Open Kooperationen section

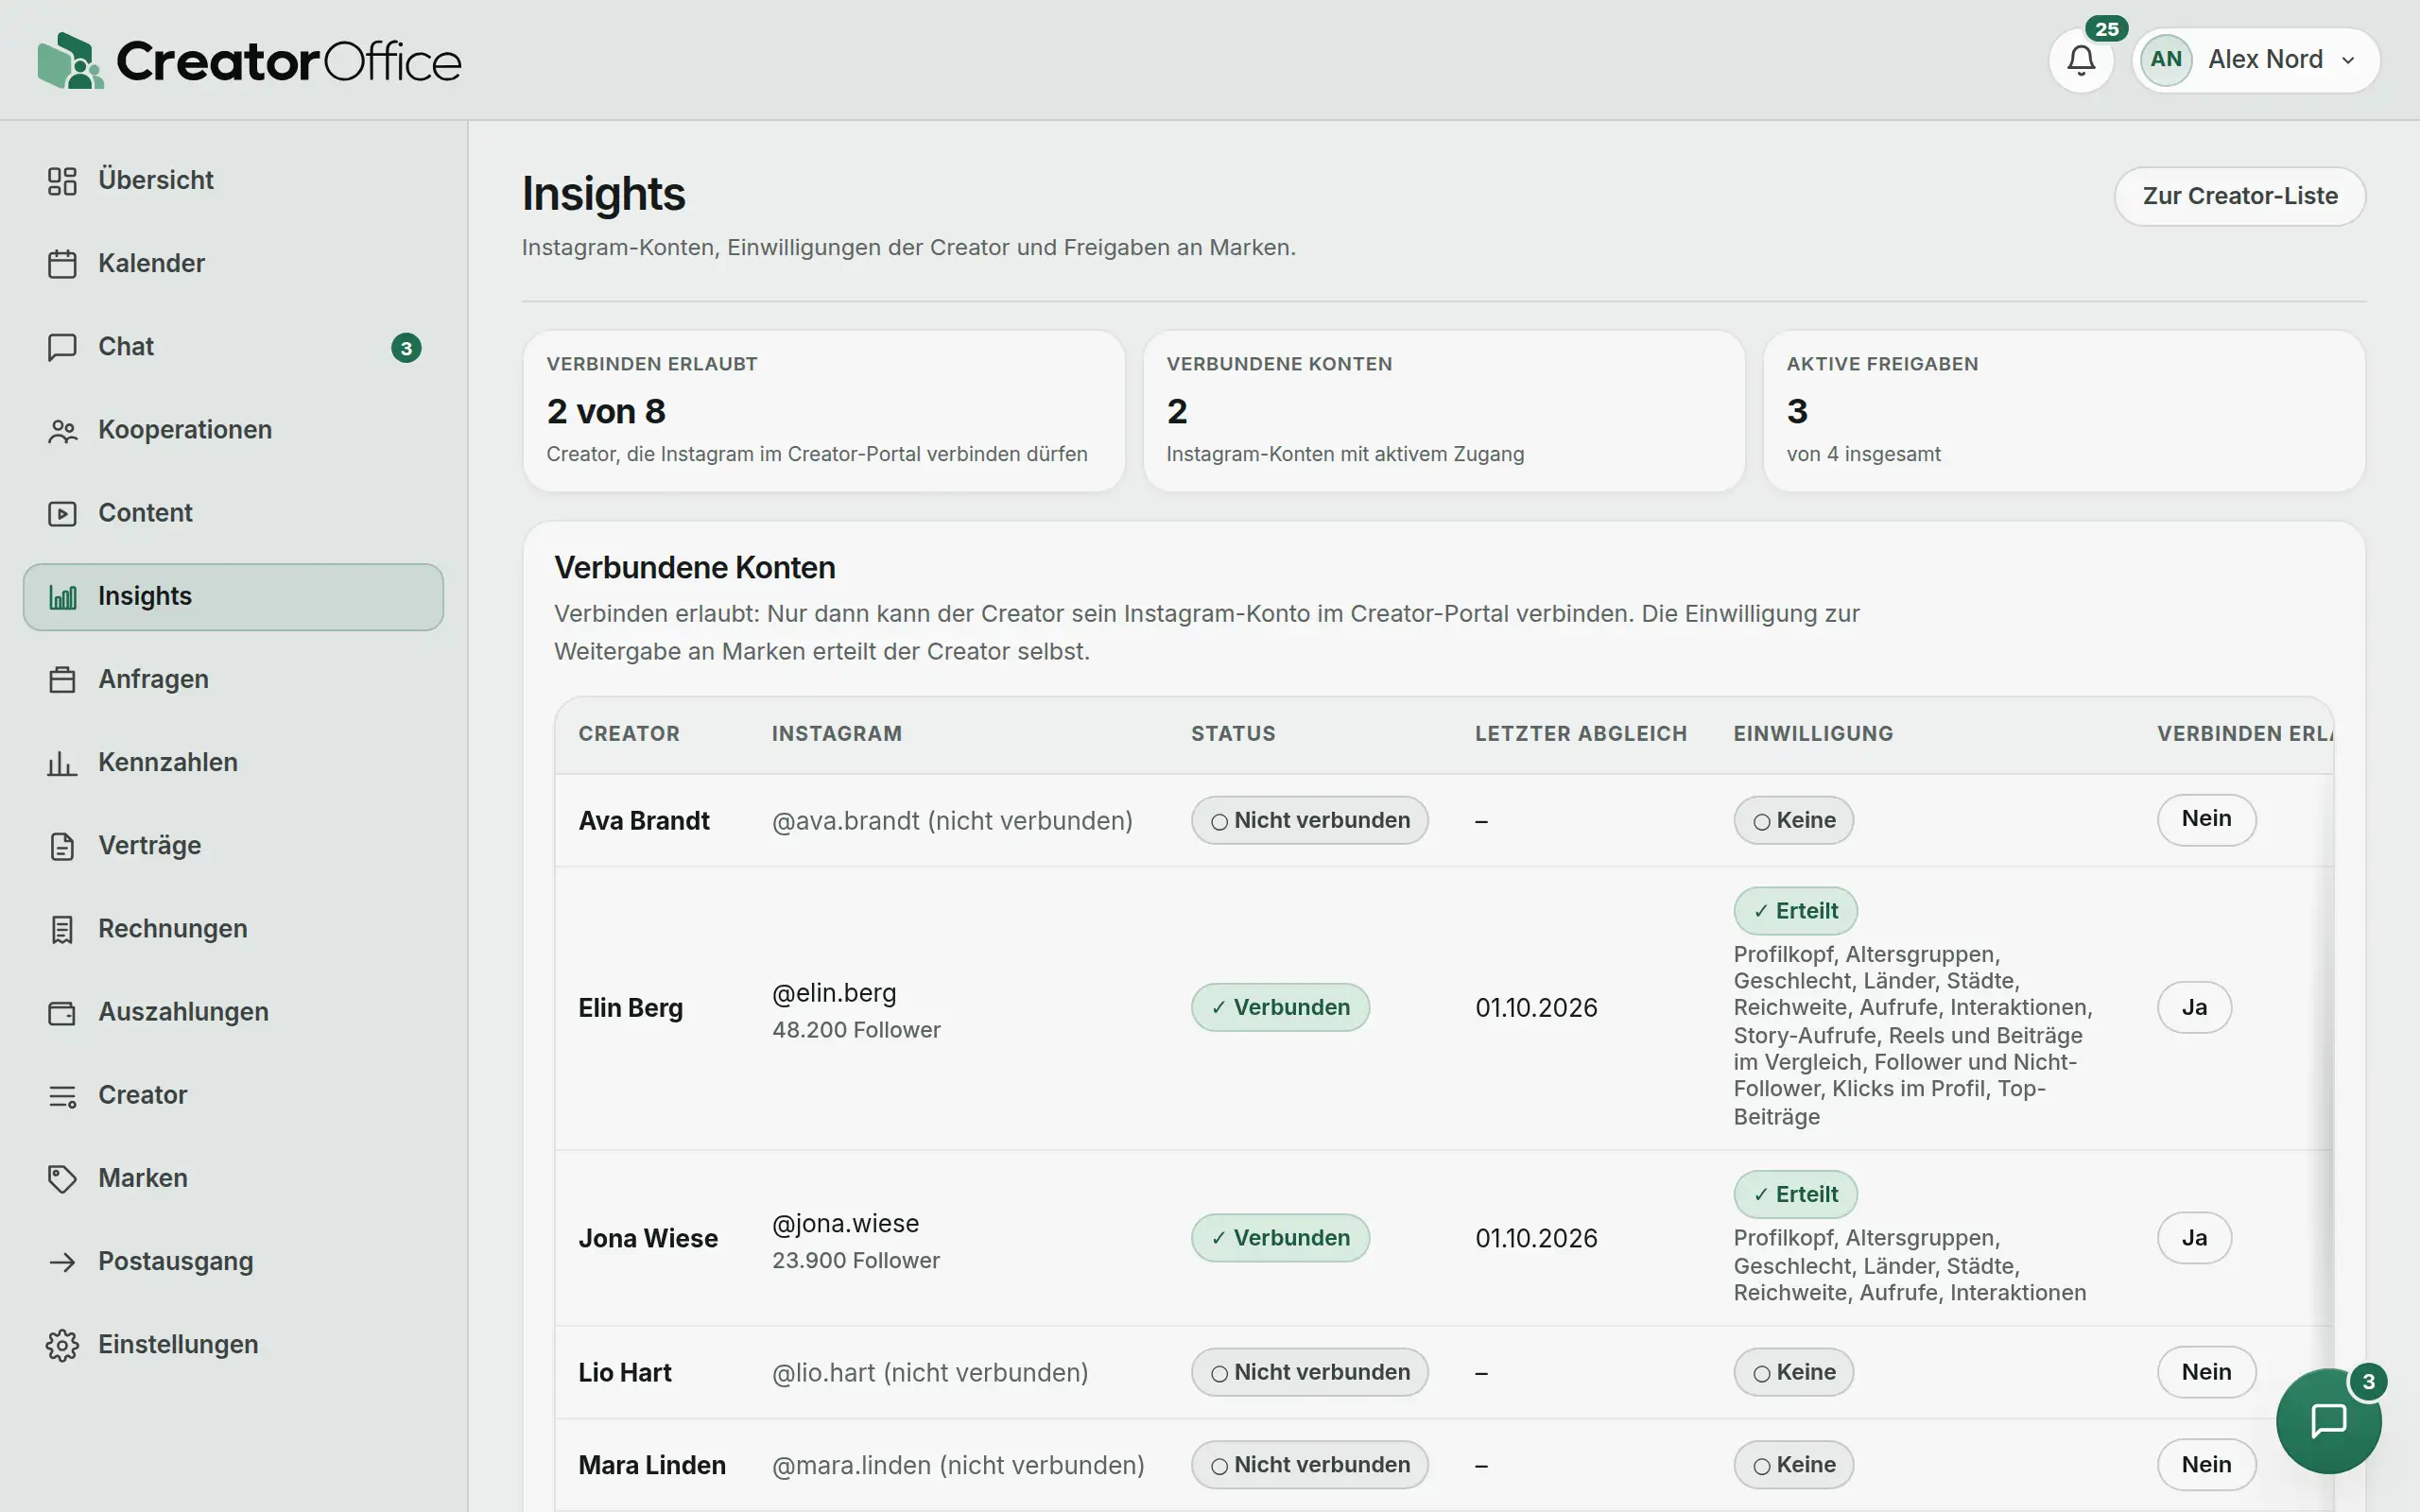tap(233, 430)
